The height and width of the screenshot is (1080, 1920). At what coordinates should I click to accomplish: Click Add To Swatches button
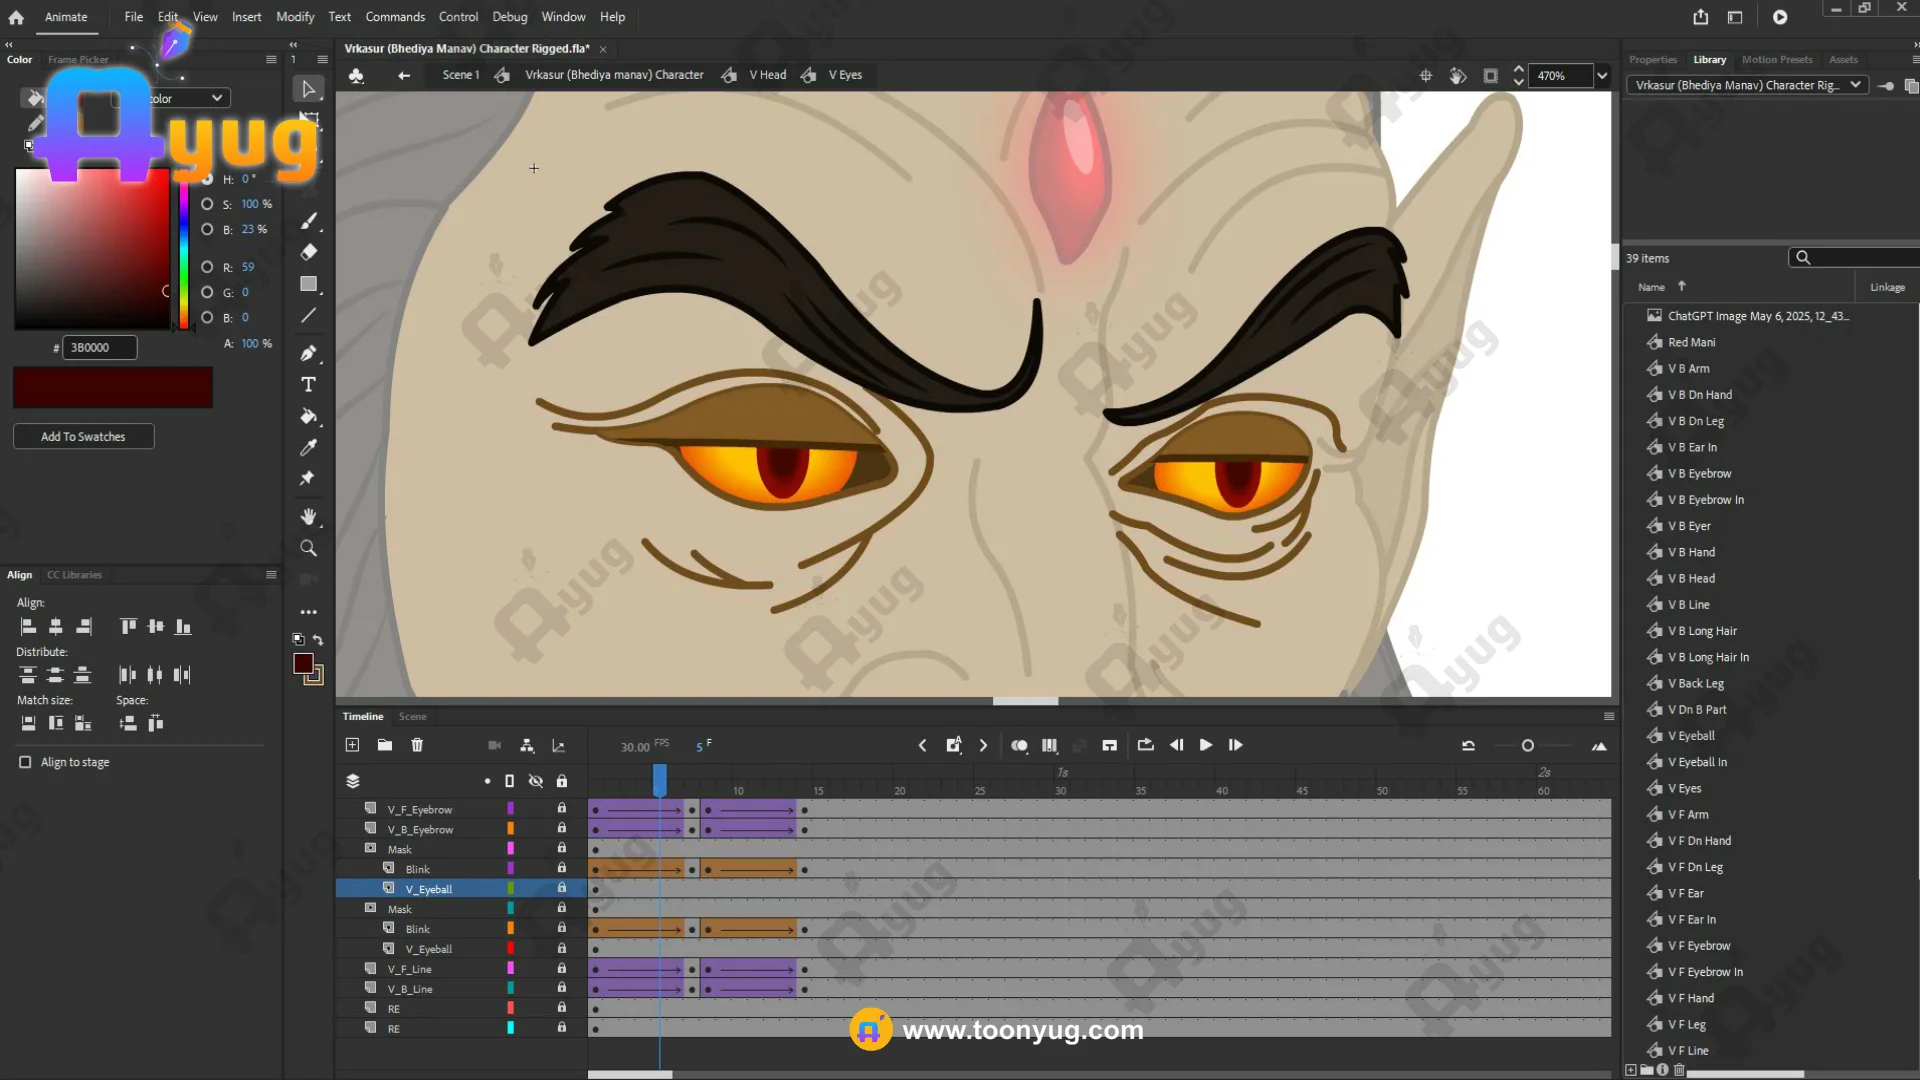pyautogui.click(x=83, y=437)
